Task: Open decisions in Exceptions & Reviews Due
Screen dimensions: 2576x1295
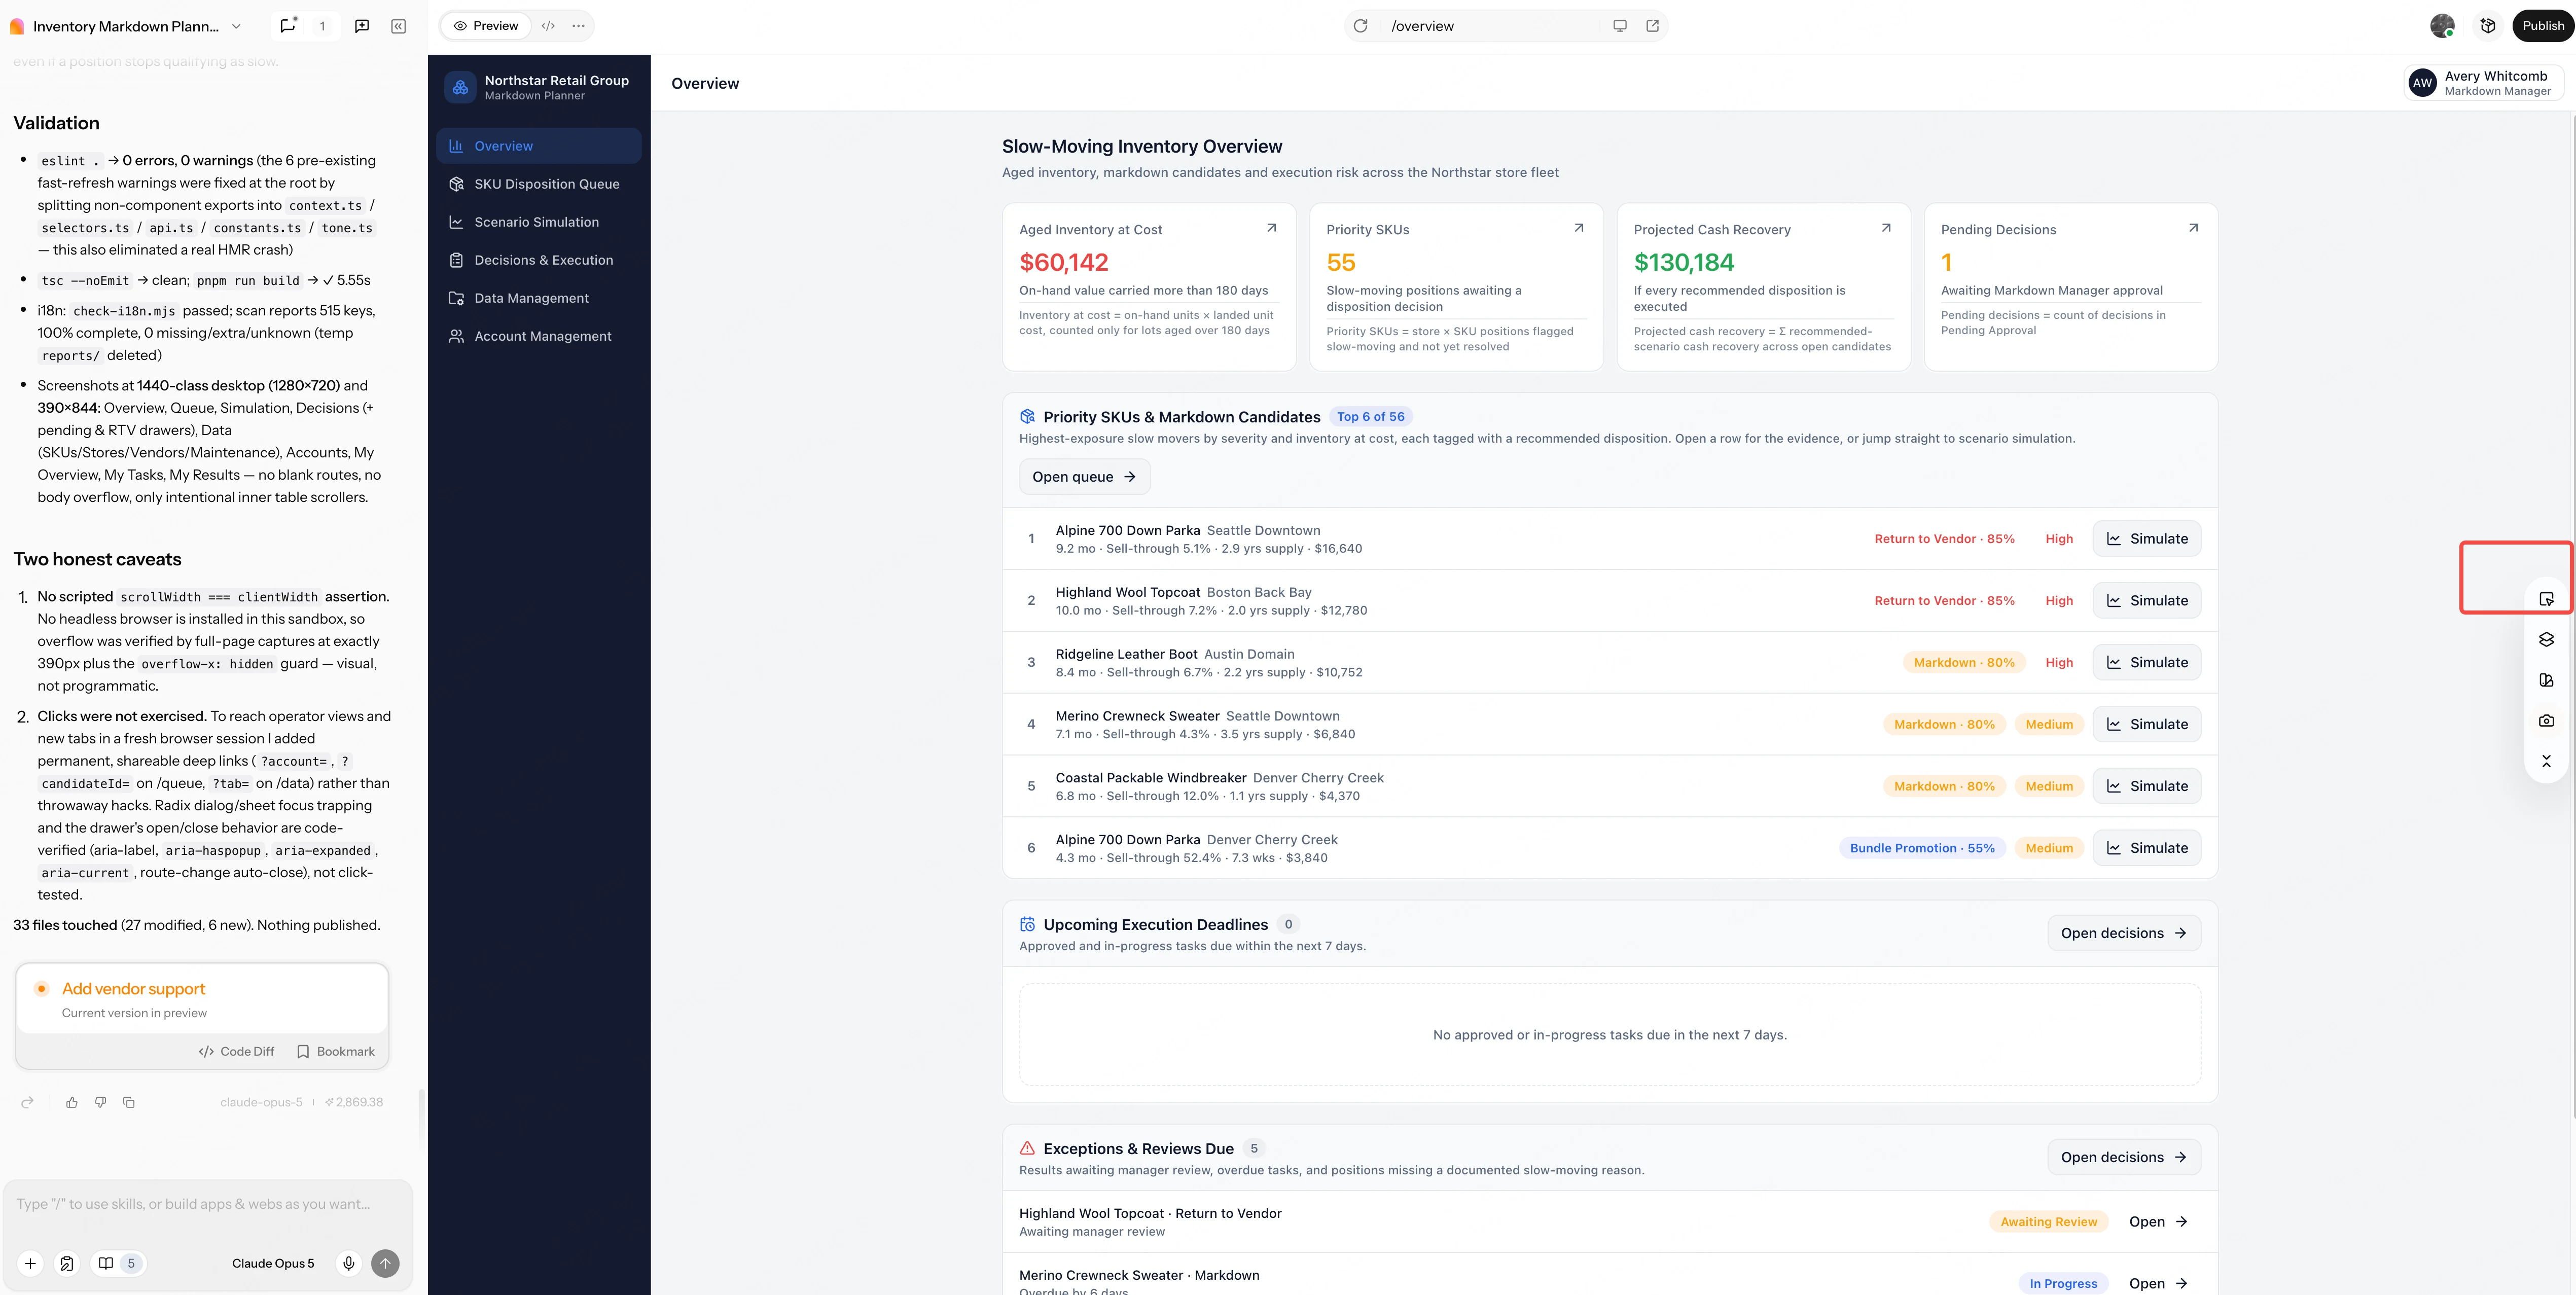Action: point(2124,1157)
